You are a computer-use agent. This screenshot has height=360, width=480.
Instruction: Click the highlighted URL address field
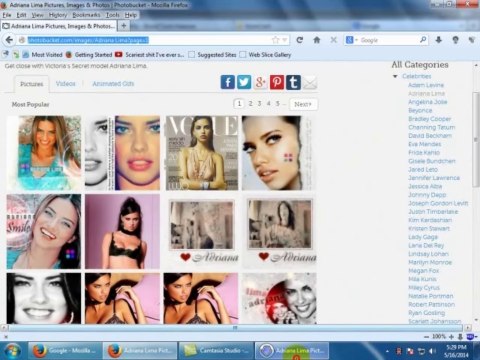(88, 40)
